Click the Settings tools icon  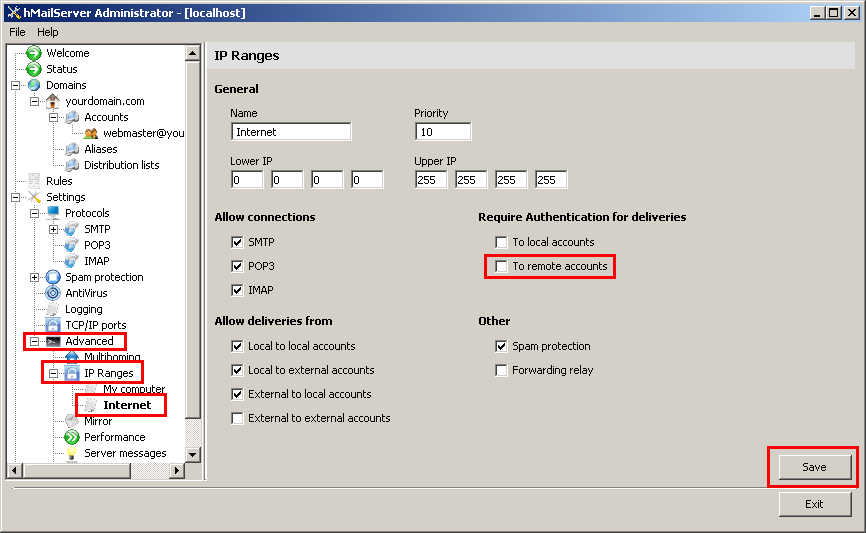point(34,197)
